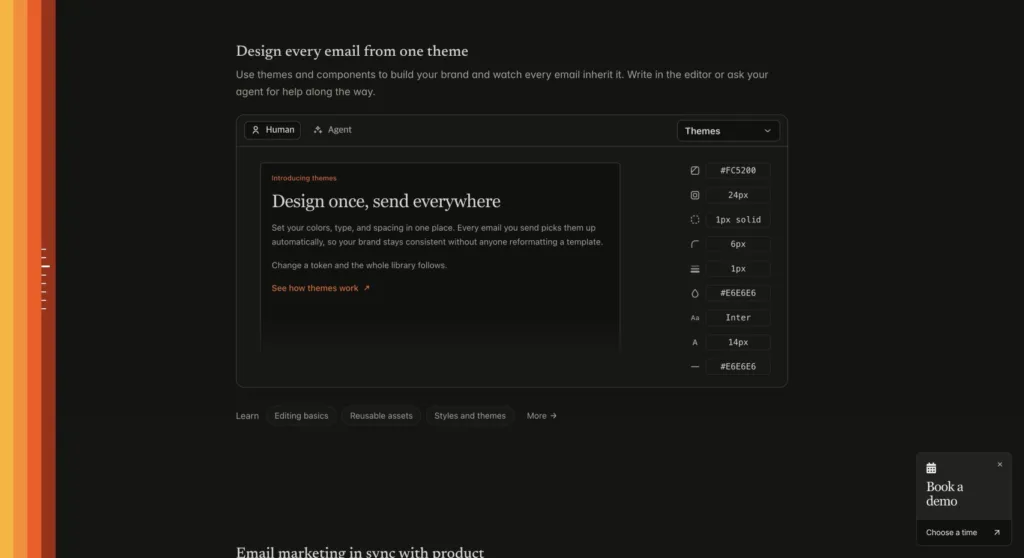
Task: Click the divider dash icon beside last #E6E6E6
Action: pos(695,367)
